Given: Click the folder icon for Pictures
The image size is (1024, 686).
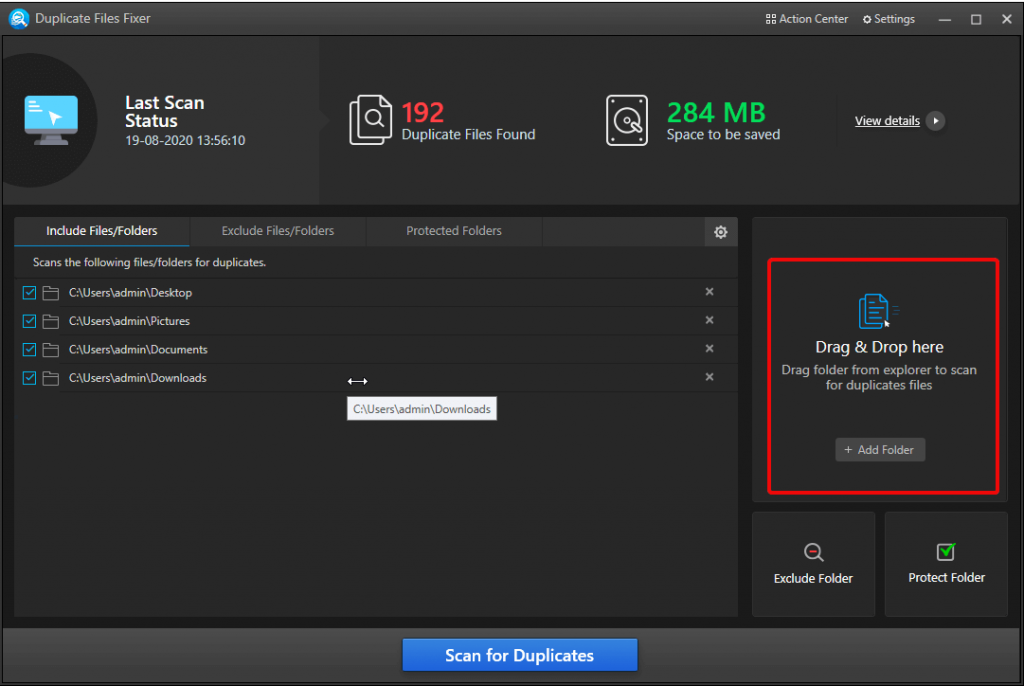Looking at the screenshot, I should 51,321.
